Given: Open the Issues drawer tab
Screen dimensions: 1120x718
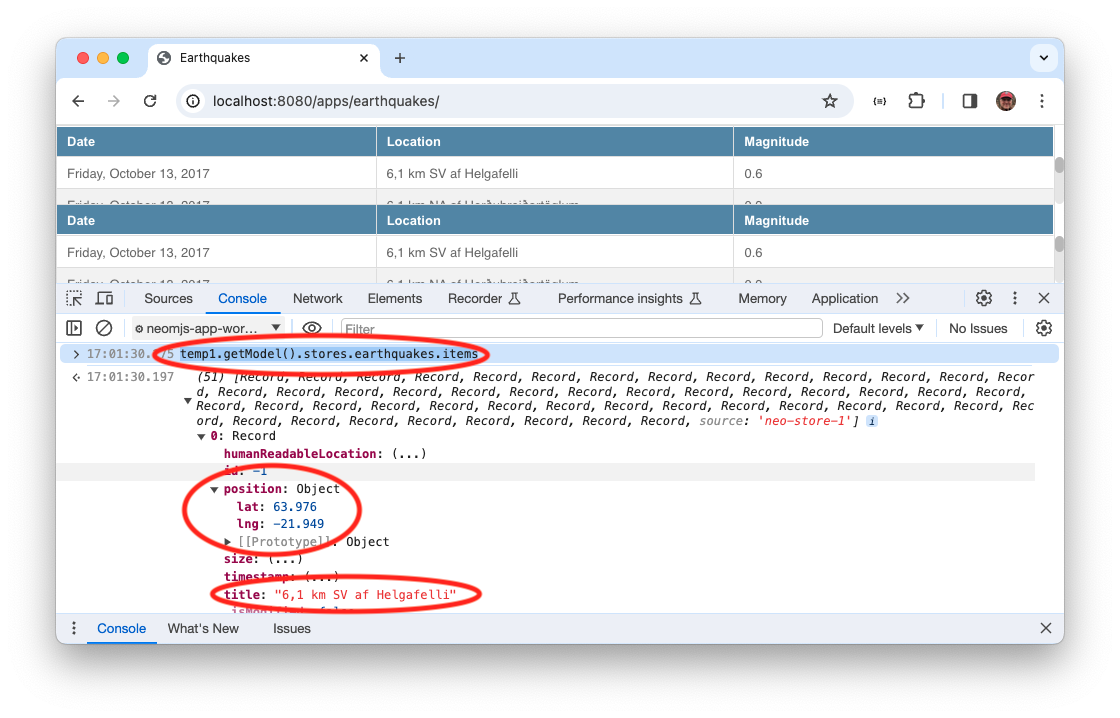Looking at the screenshot, I should click(x=291, y=629).
